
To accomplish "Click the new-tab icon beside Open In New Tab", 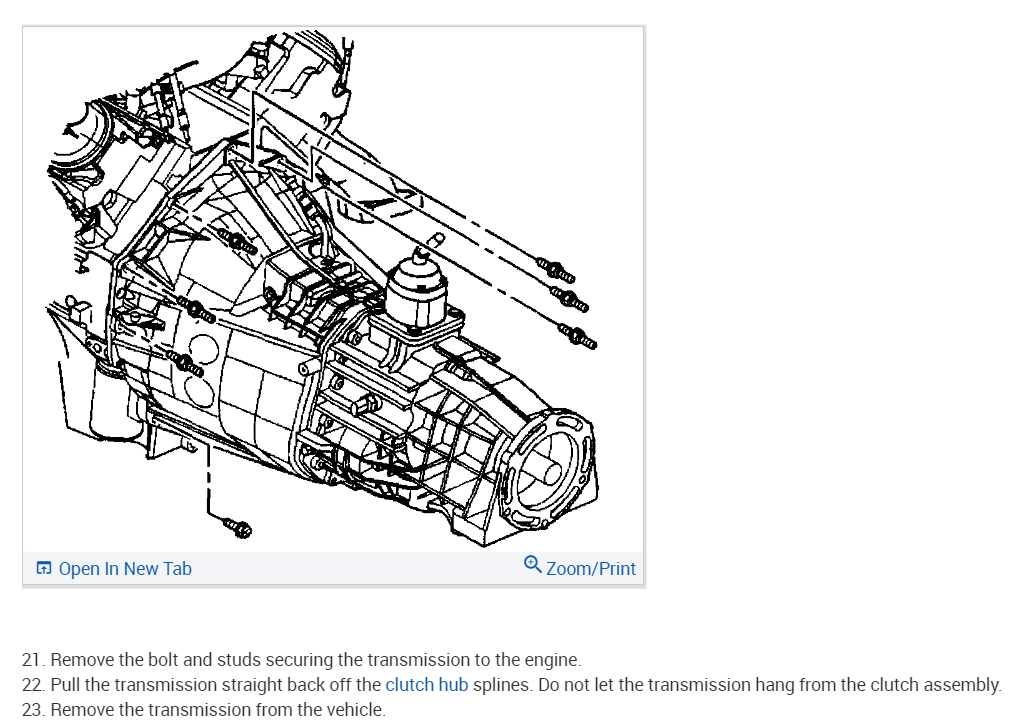I will coord(44,568).
